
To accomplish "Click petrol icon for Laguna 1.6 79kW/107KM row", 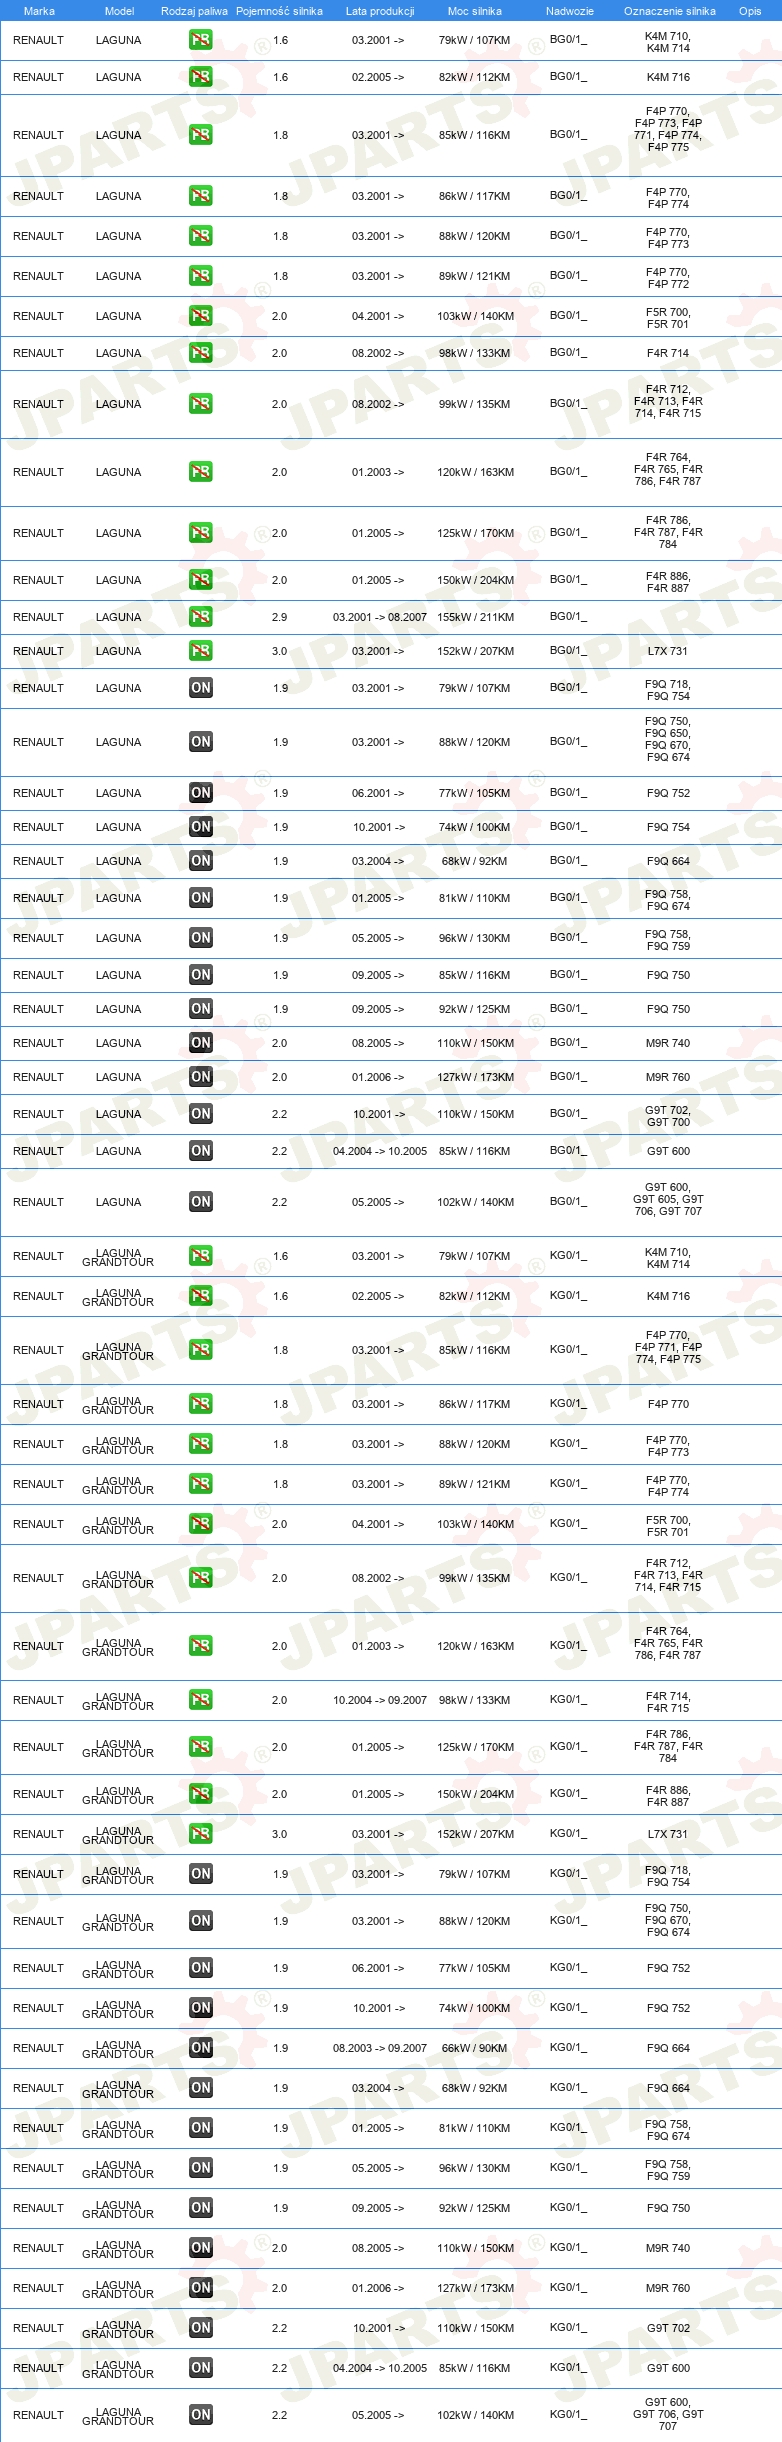I will pos(201,40).
